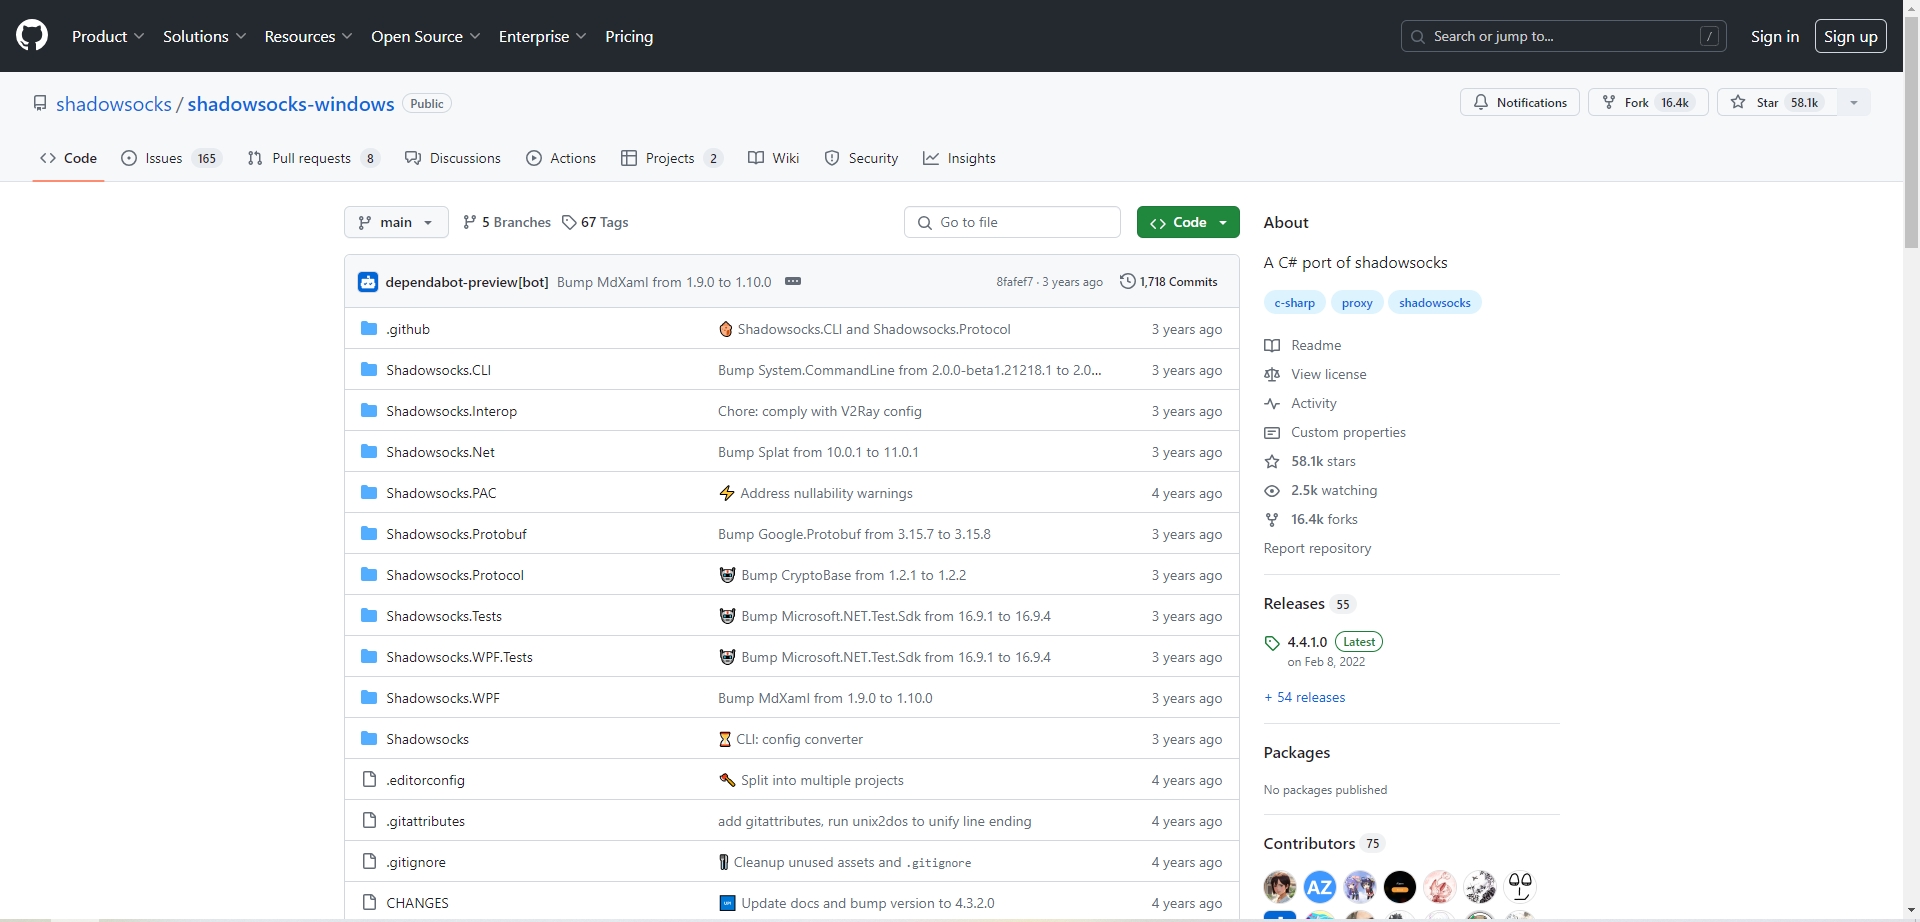This screenshot has height=922, width=1920.
Task: Open the Shadowsocks.CLI folder icon
Action: (369, 369)
